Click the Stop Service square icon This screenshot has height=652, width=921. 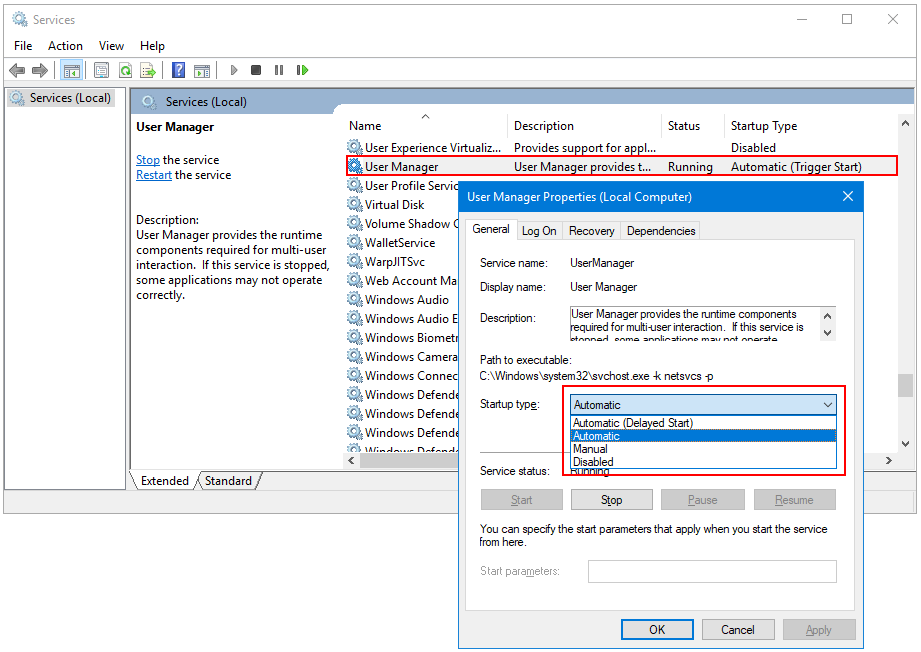256,70
